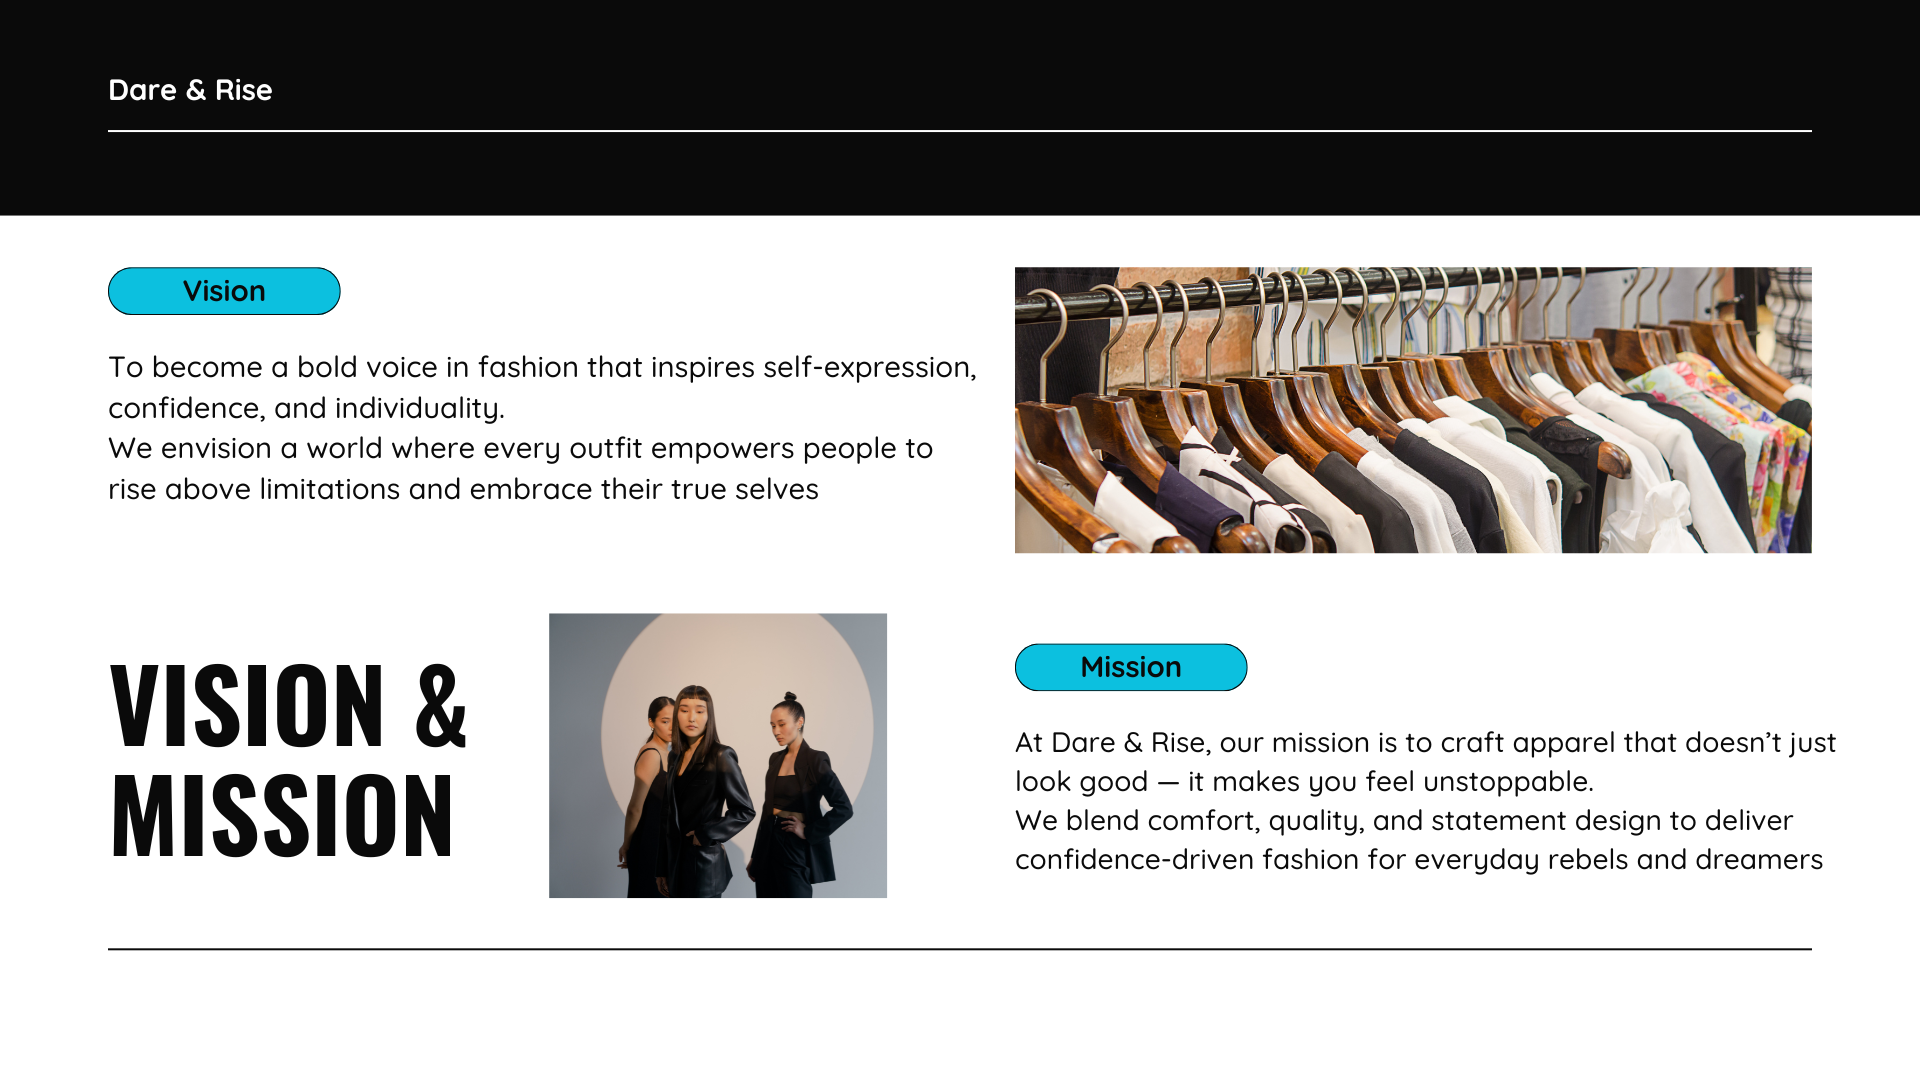The image size is (1920, 1080).
Task: Select the three models photo
Action: (x=718, y=755)
